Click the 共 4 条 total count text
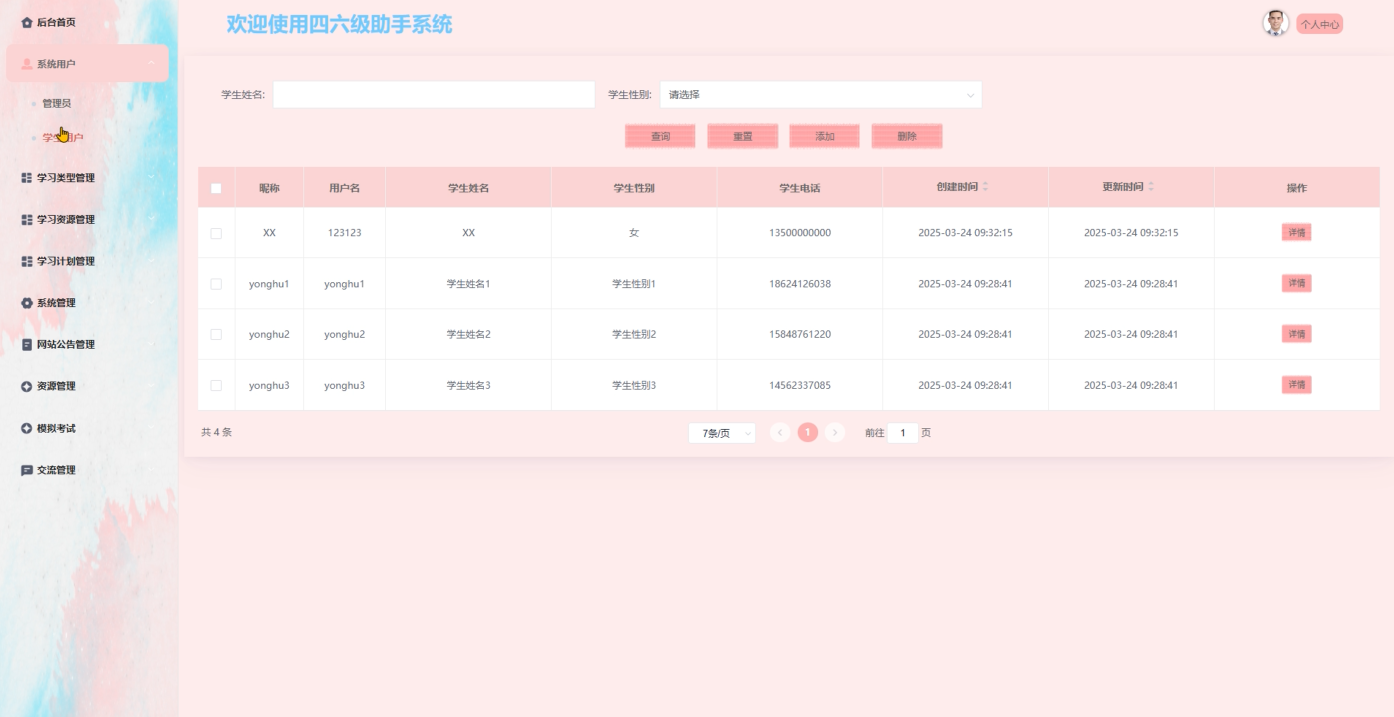 [216, 433]
